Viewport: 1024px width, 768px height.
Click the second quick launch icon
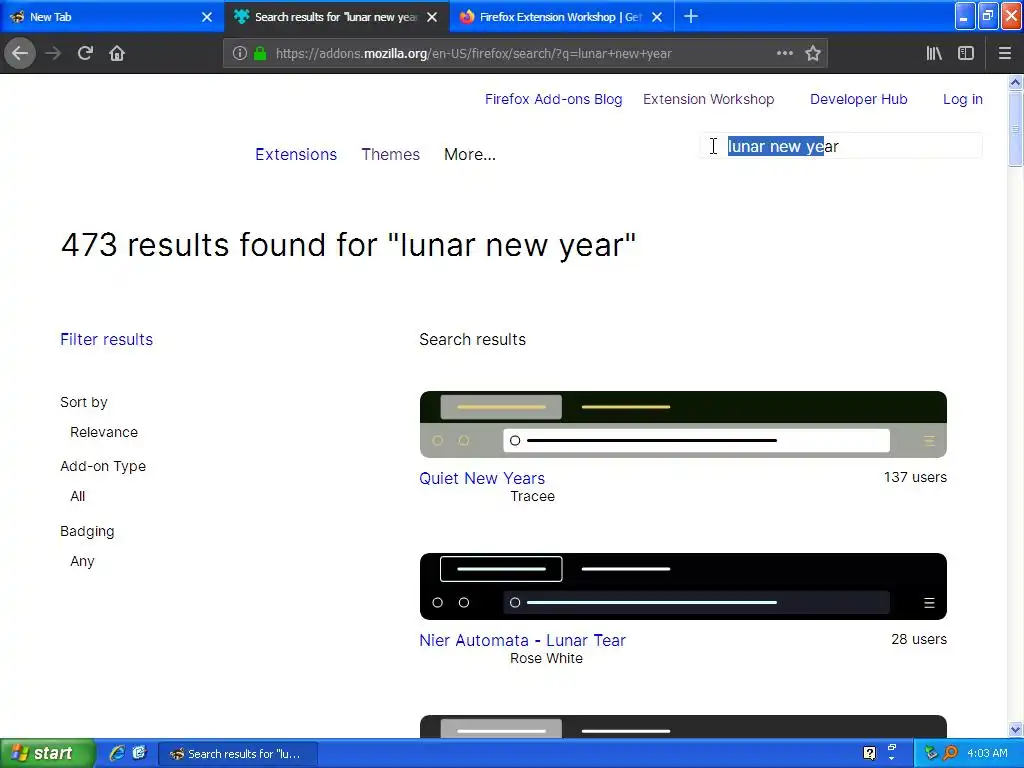pos(139,753)
